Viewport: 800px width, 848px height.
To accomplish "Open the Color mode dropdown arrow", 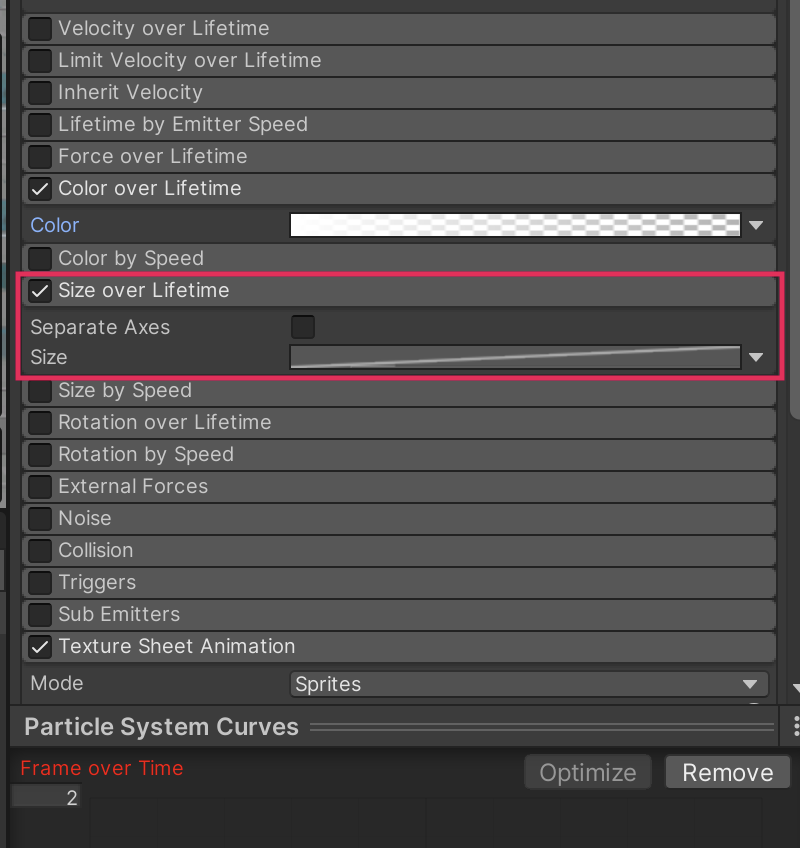I will tap(757, 226).
